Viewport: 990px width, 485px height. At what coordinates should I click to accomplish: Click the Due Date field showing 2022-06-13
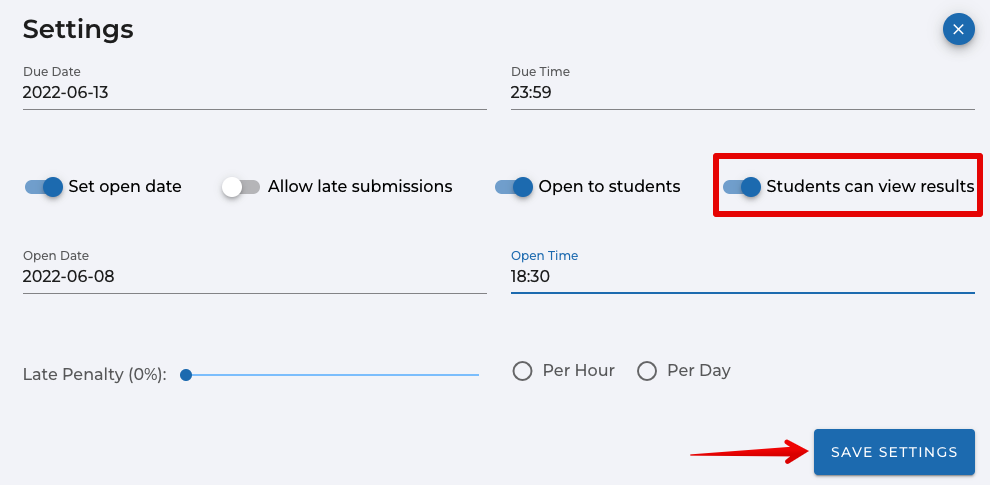[254, 93]
